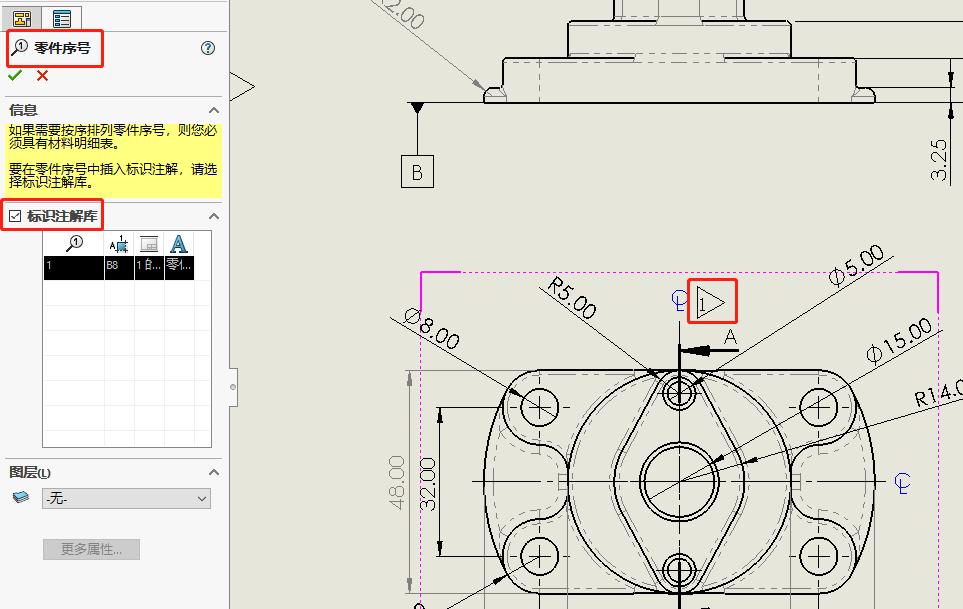Select the Ø8.00 dimension
Viewport: 963px width, 609px height.
(432, 329)
